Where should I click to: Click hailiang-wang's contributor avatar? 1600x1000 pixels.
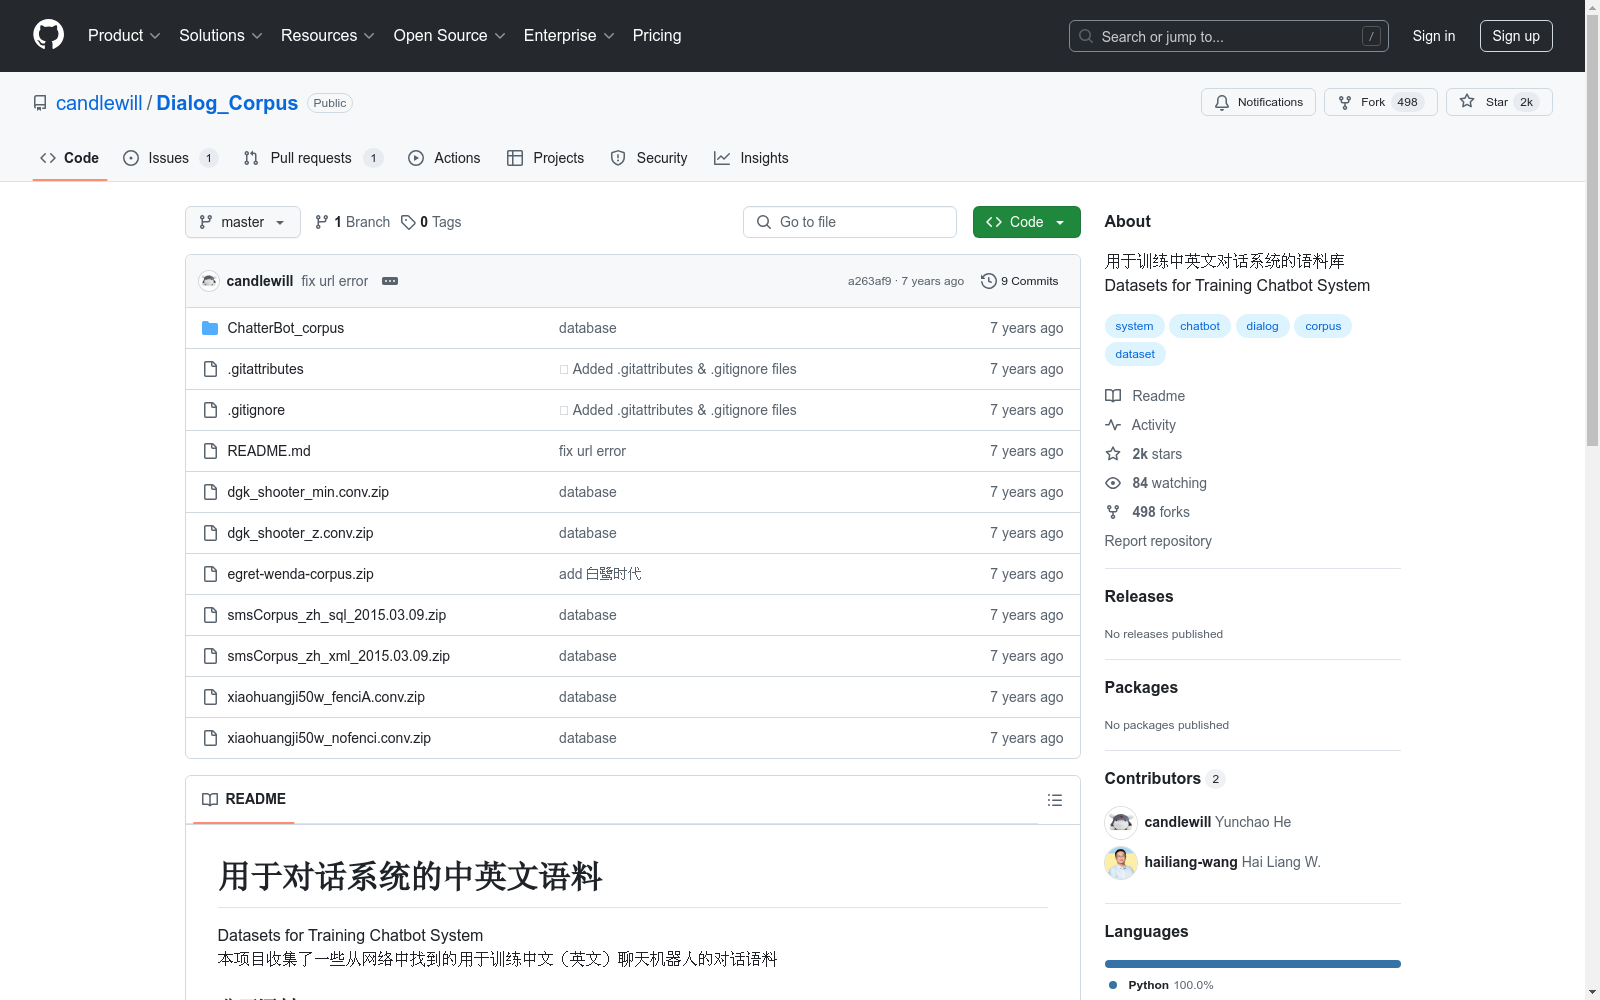point(1121,862)
